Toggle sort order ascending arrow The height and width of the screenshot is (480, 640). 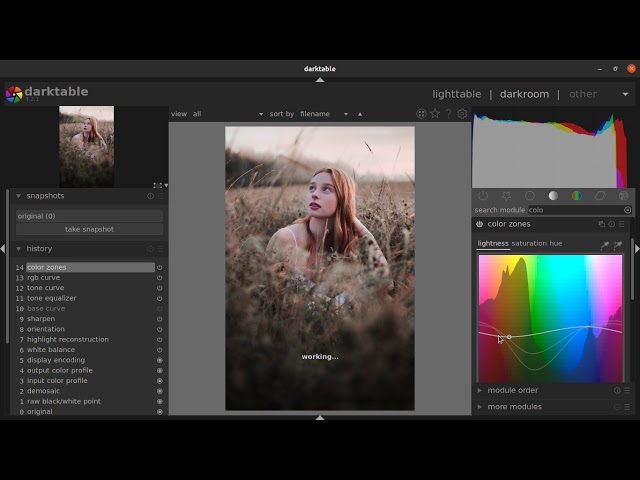(x=360, y=114)
